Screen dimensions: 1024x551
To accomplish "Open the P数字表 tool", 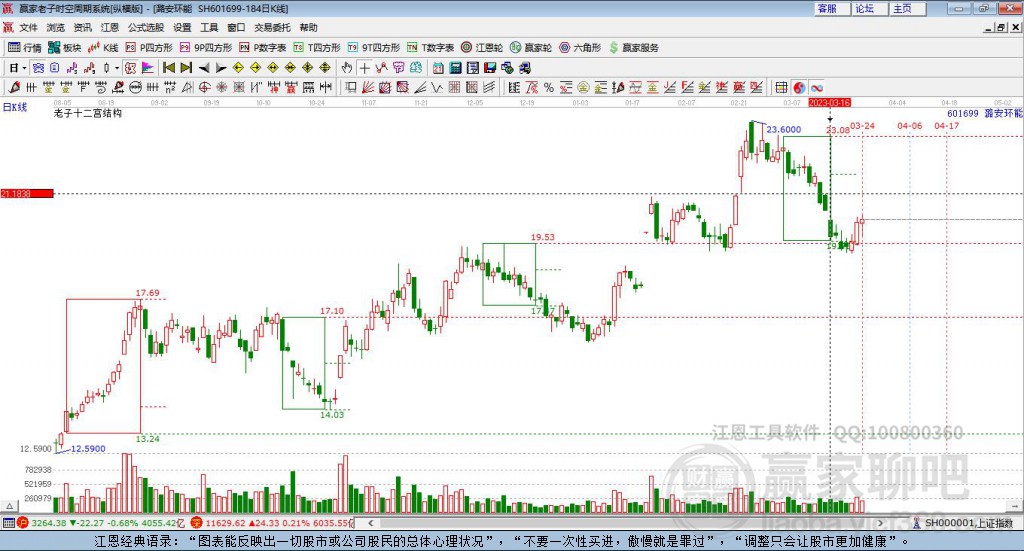I will tap(263, 48).
